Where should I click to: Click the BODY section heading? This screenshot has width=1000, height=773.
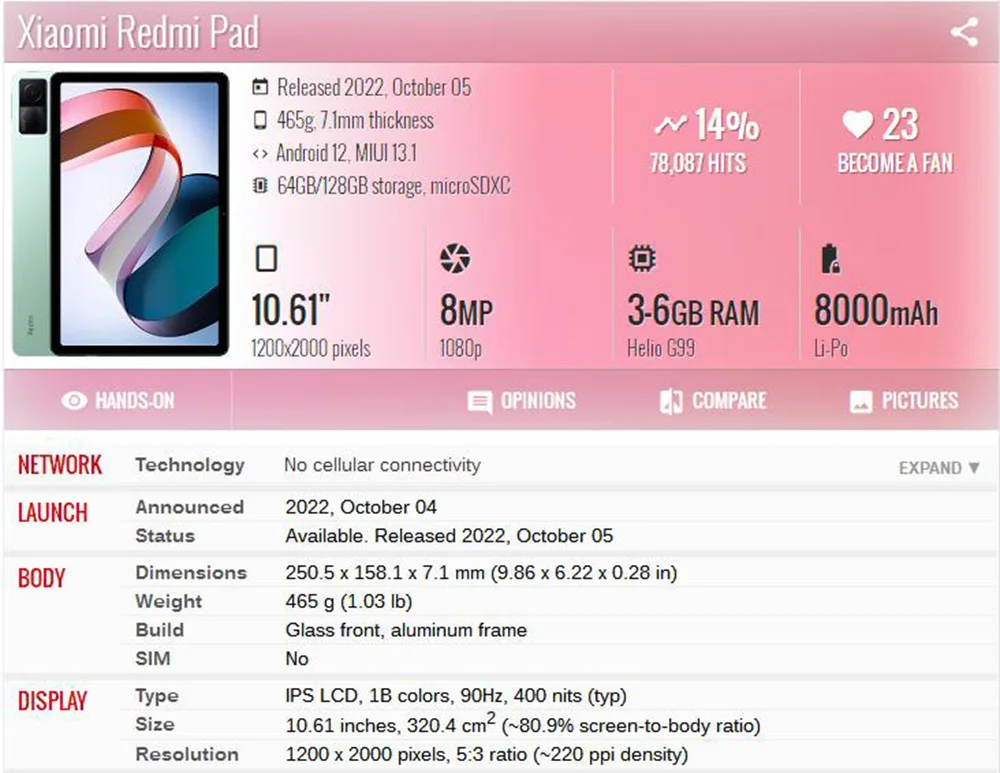pyautogui.click(x=41, y=578)
